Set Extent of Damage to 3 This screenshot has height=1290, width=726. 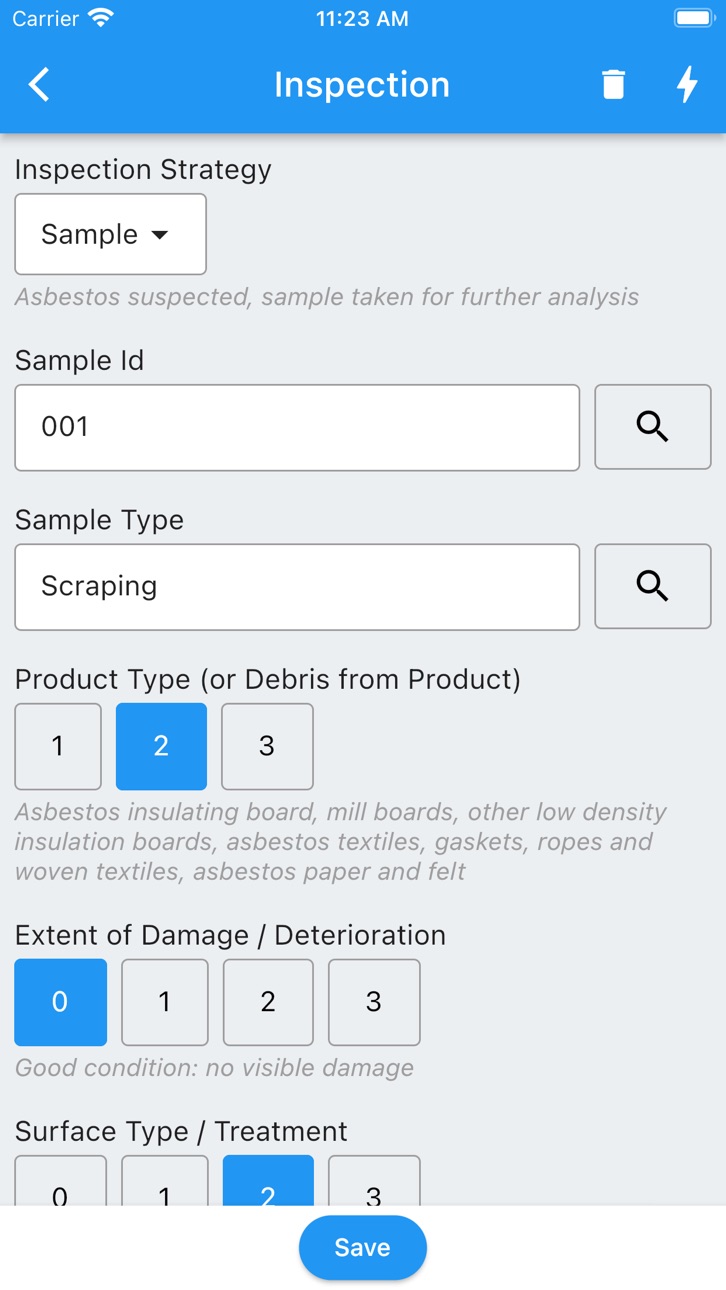tap(374, 1002)
